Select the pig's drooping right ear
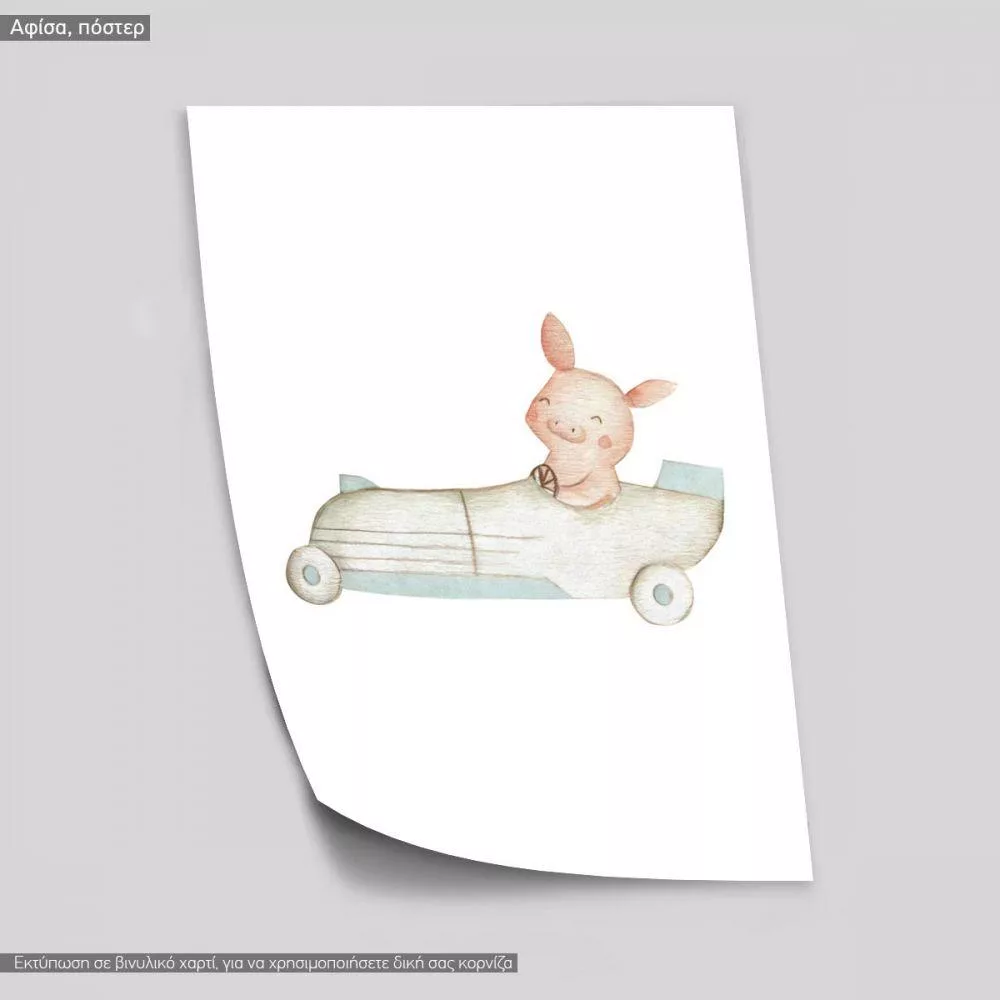1000x1000 pixels. pyautogui.click(x=649, y=395)
